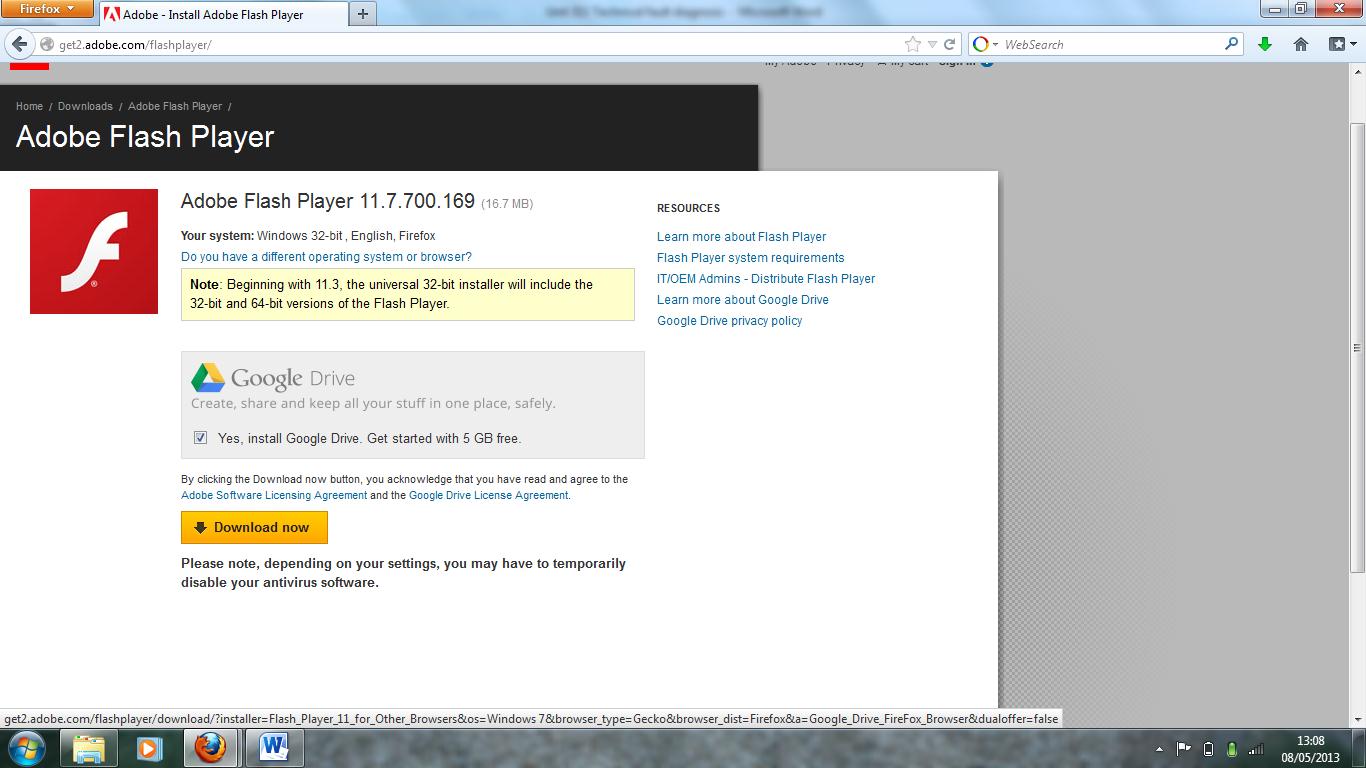
Task: Click the Show desktop strip beside the clock
Action: (x=1359, y=748)
